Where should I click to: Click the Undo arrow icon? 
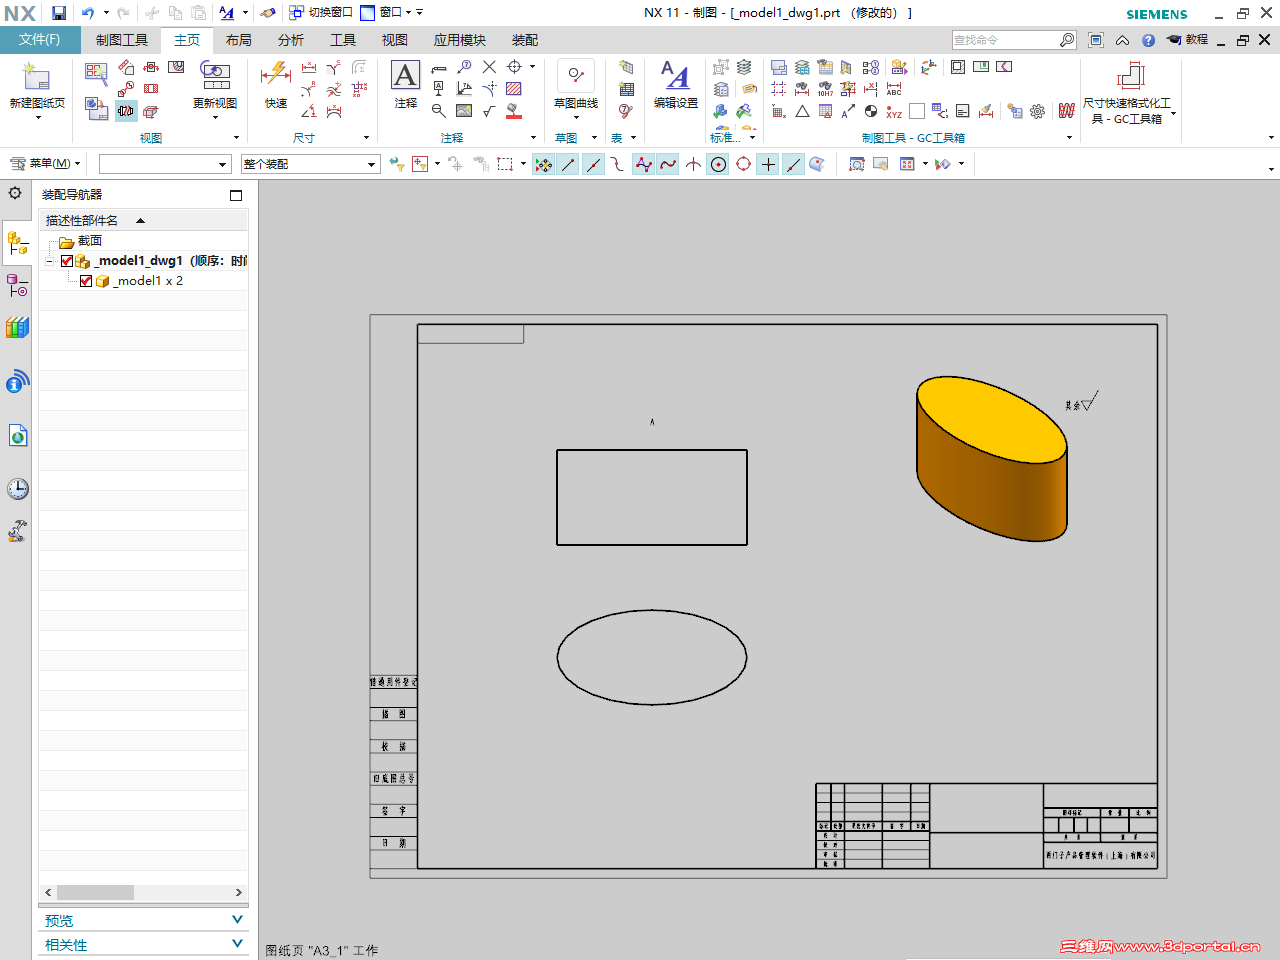88,13
